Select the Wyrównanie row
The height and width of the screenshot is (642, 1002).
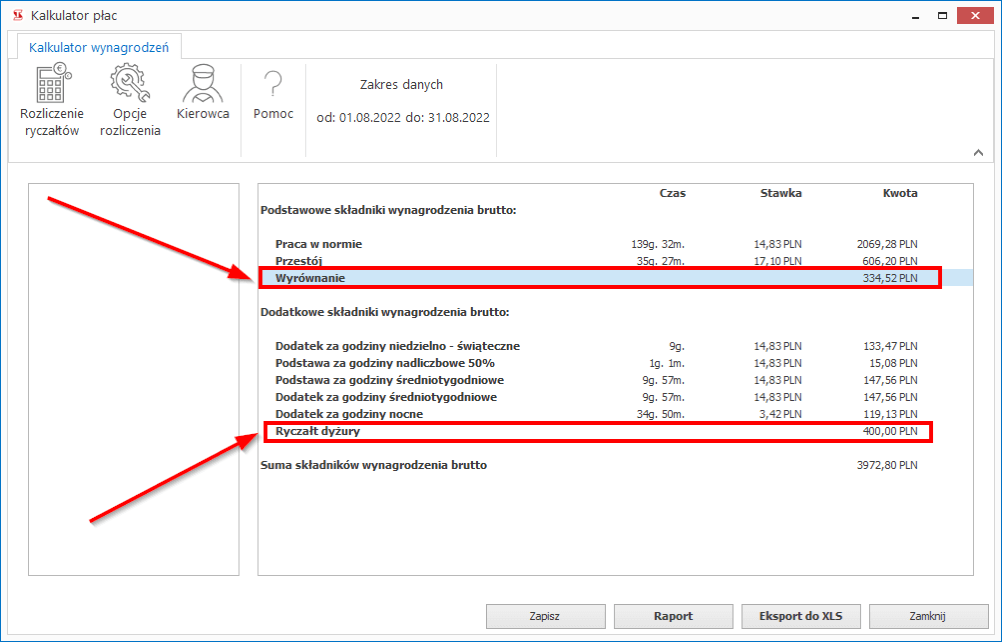[x=600, y=278]
